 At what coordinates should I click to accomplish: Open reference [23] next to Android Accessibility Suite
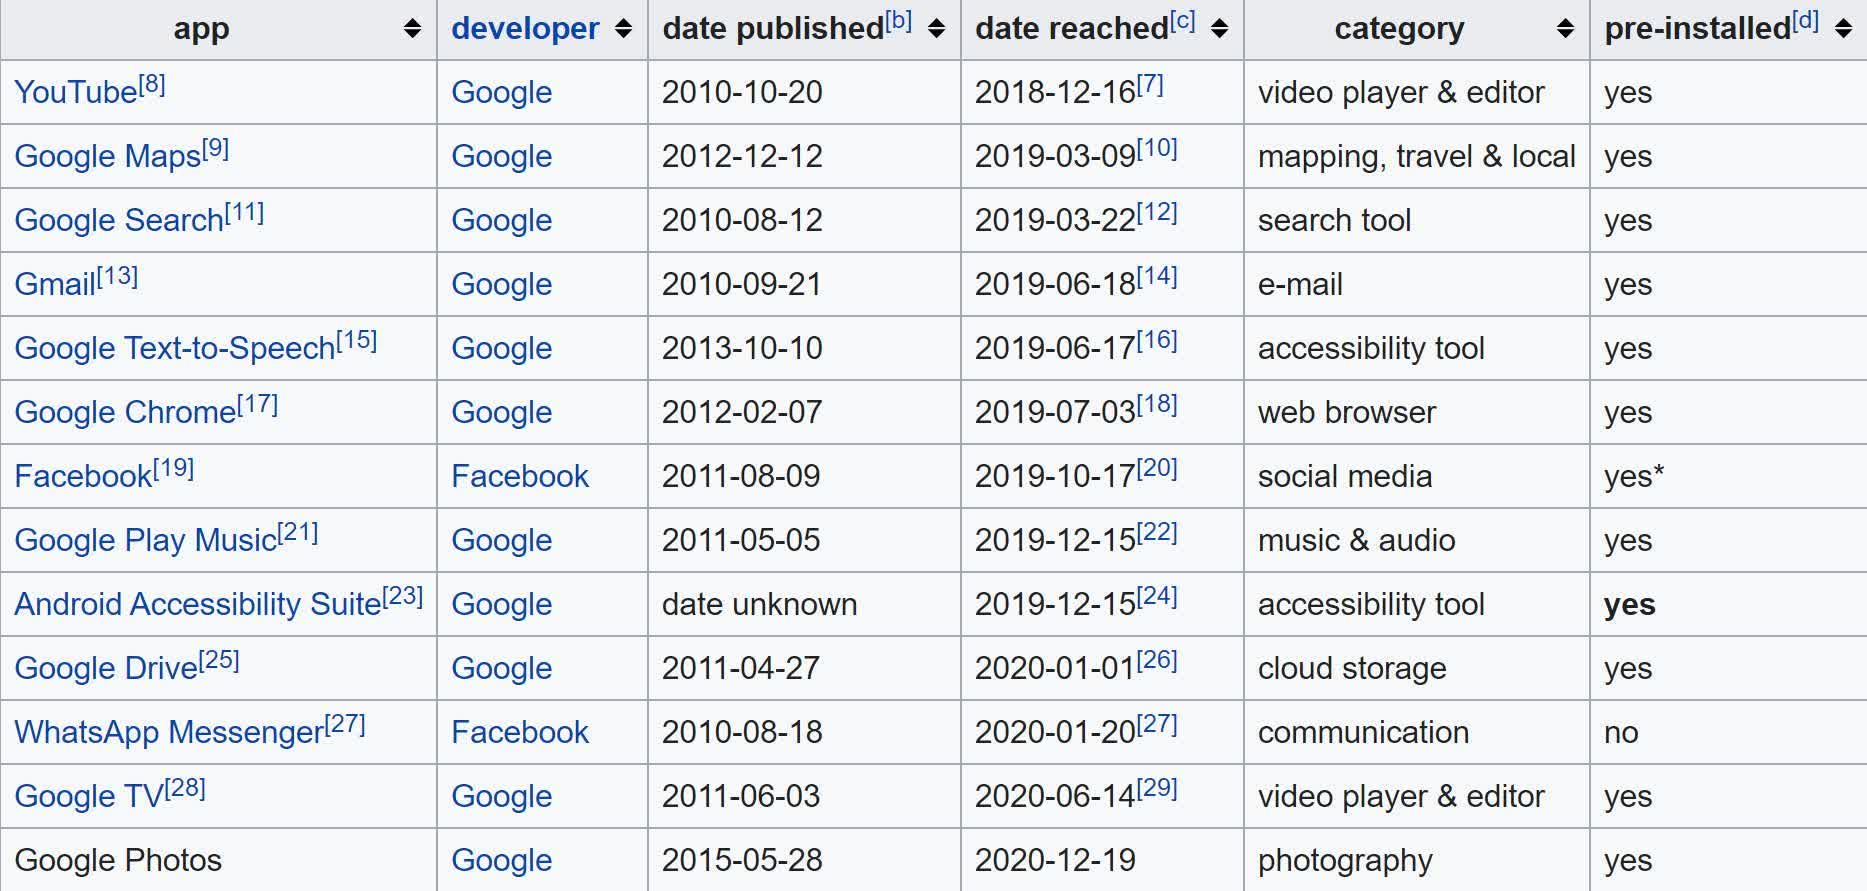pyautogui.click(x=403, y=596)
